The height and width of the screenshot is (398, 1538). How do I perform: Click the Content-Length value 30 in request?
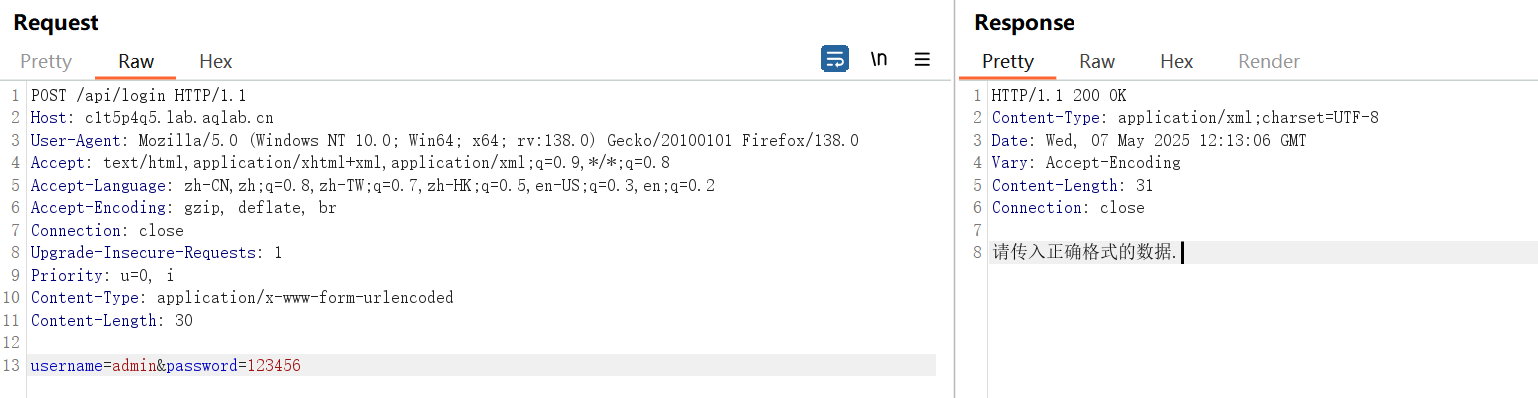[x=184, y=321]
